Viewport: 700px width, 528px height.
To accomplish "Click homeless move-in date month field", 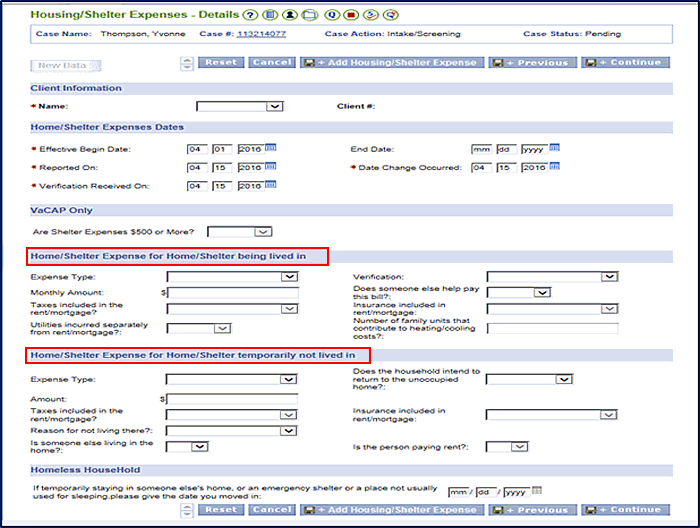I will tap(458, 492).
